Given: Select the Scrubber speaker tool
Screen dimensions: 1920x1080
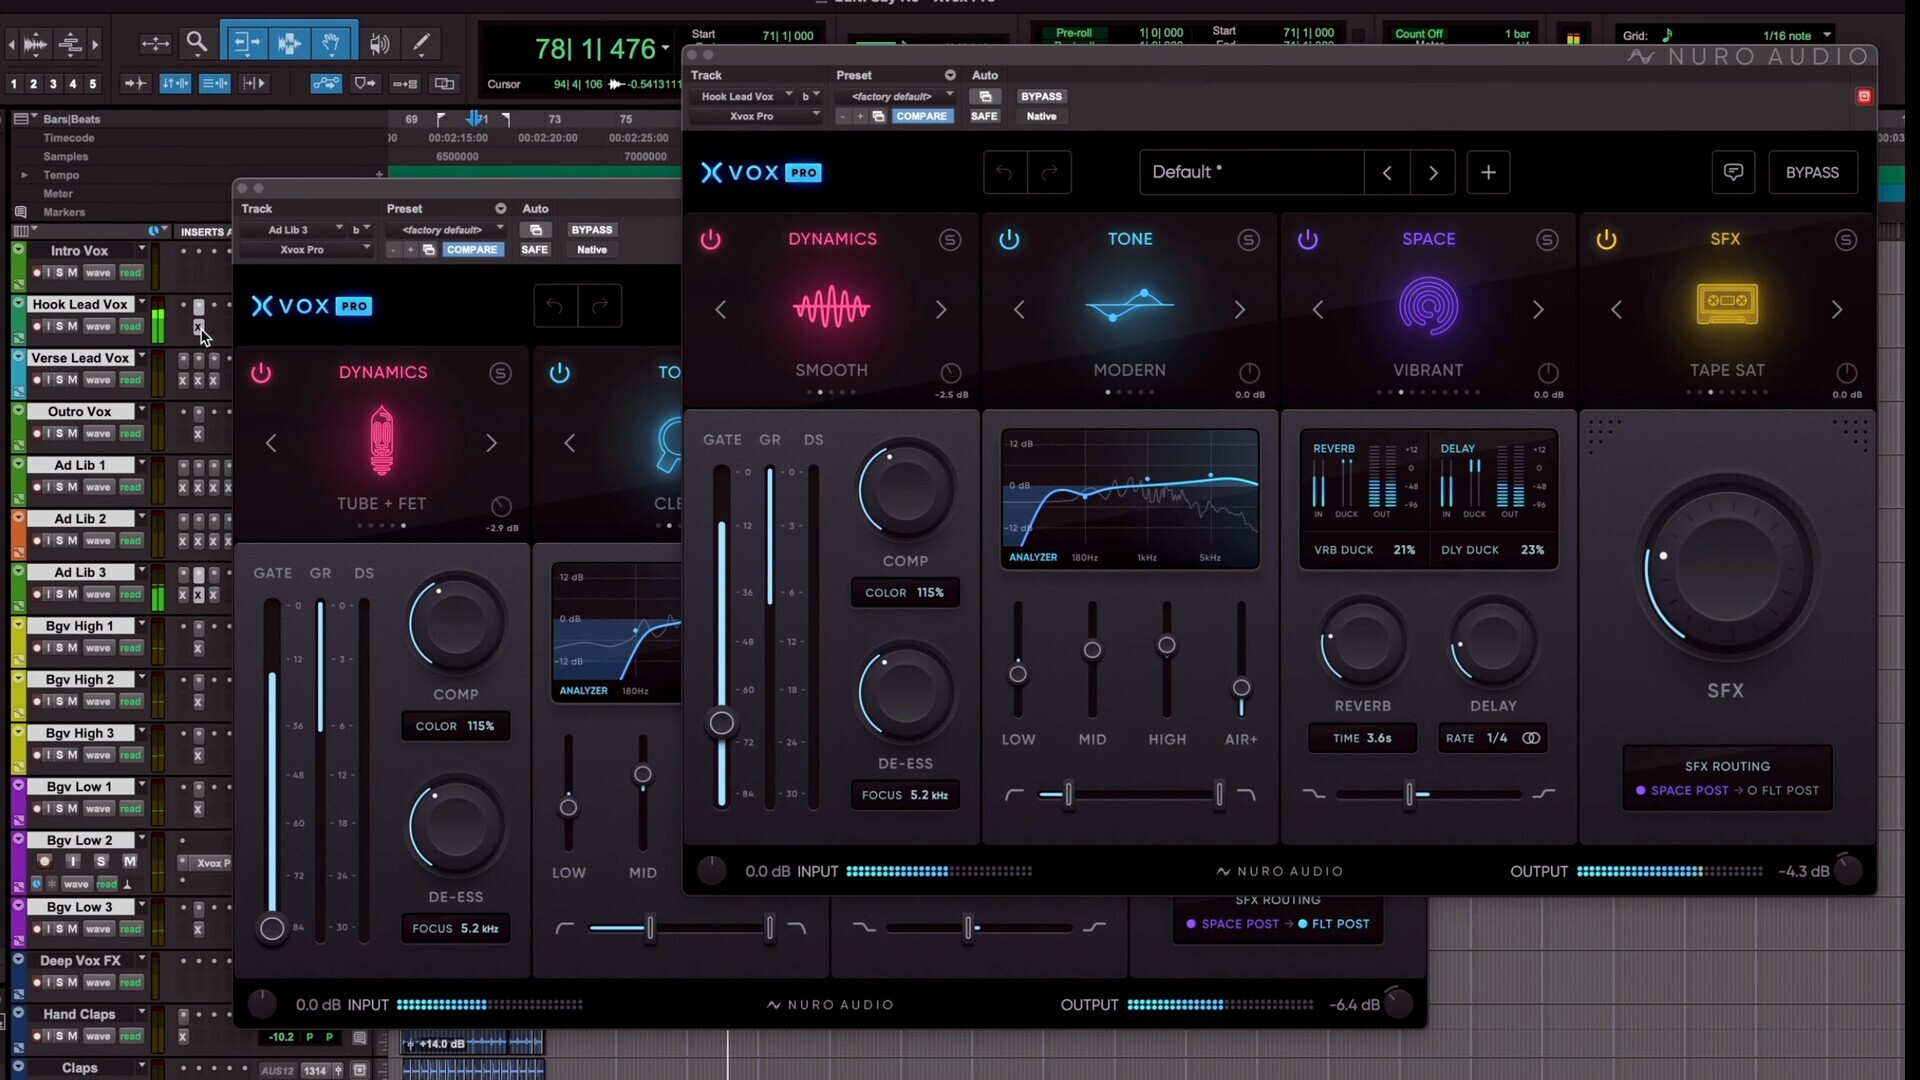Looking at the screenshot, I should 379,43.
